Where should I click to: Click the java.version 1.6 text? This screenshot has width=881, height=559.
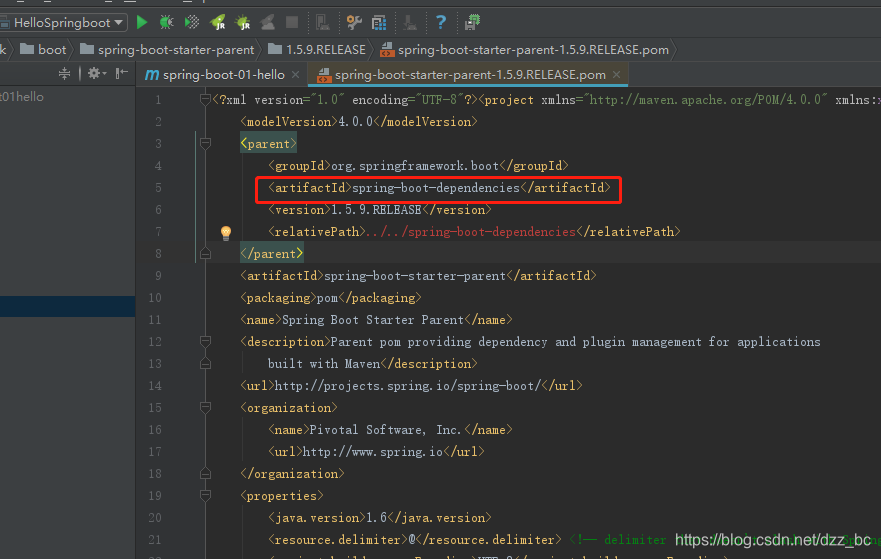point(377,518)
